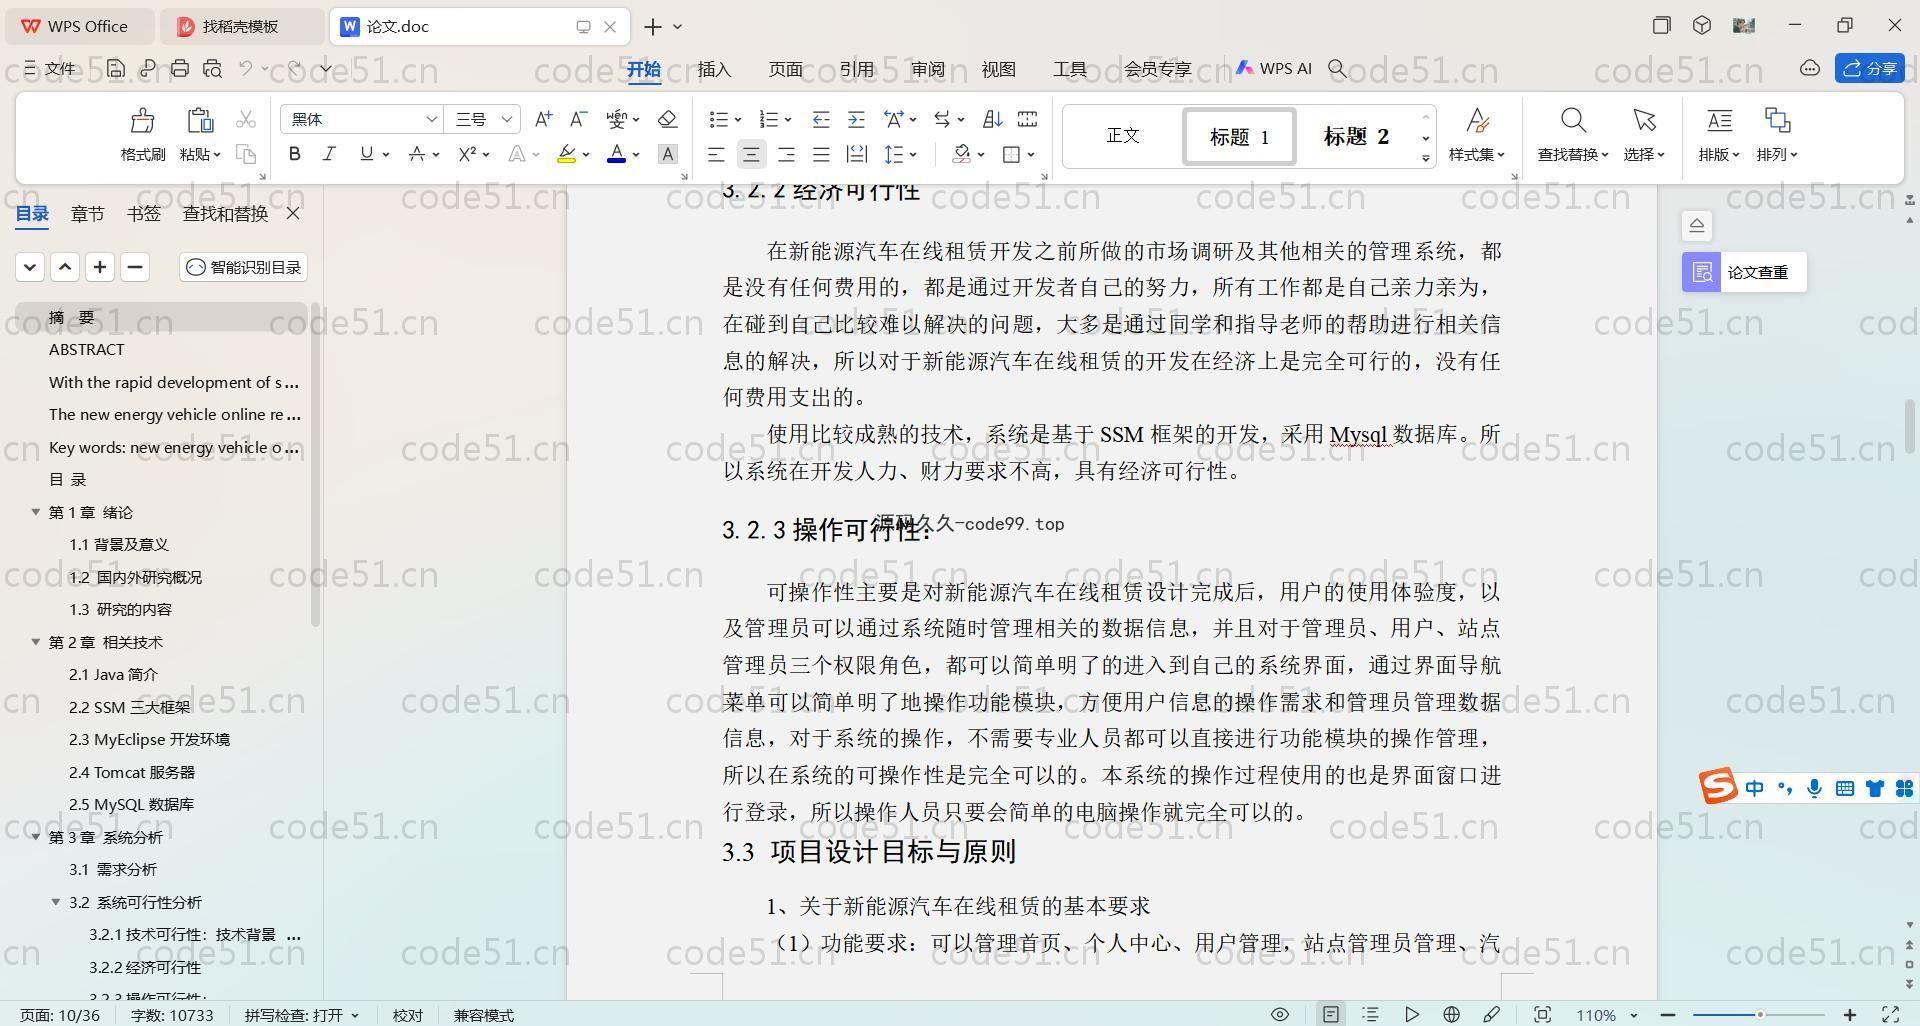Apply the 正文 style
Screen dimensions: 1920x1026
1123,136
